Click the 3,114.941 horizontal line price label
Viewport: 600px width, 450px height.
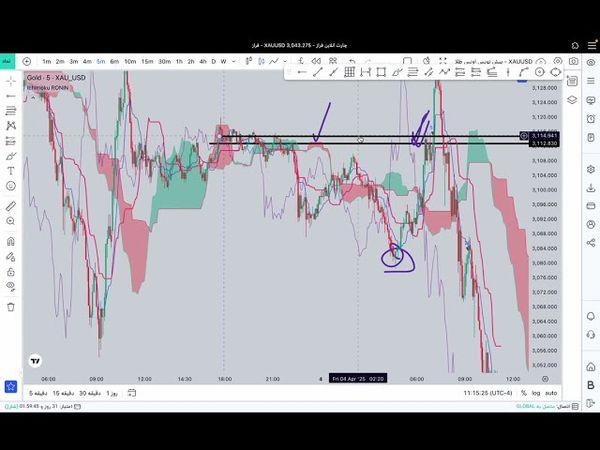[x=543, y=135]
